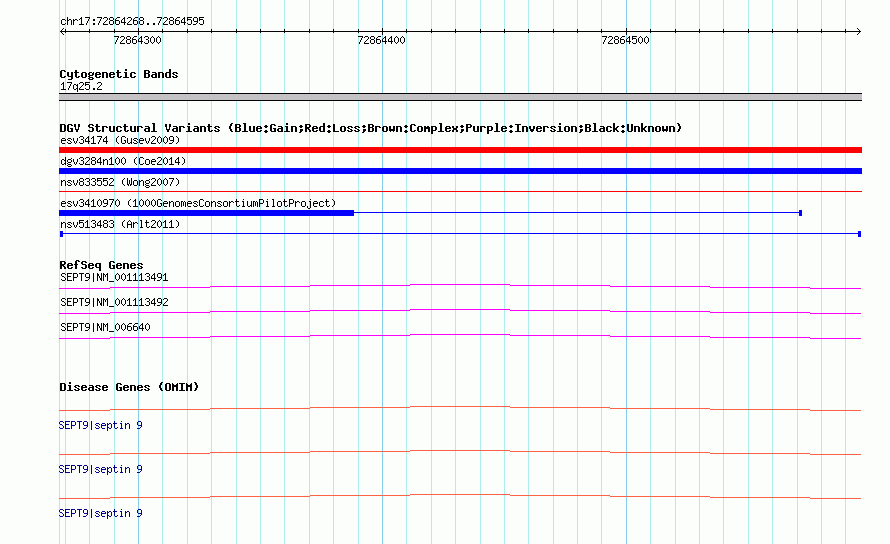
Task: Click the right end marker of esv3410970
Action: coord(800,213)
